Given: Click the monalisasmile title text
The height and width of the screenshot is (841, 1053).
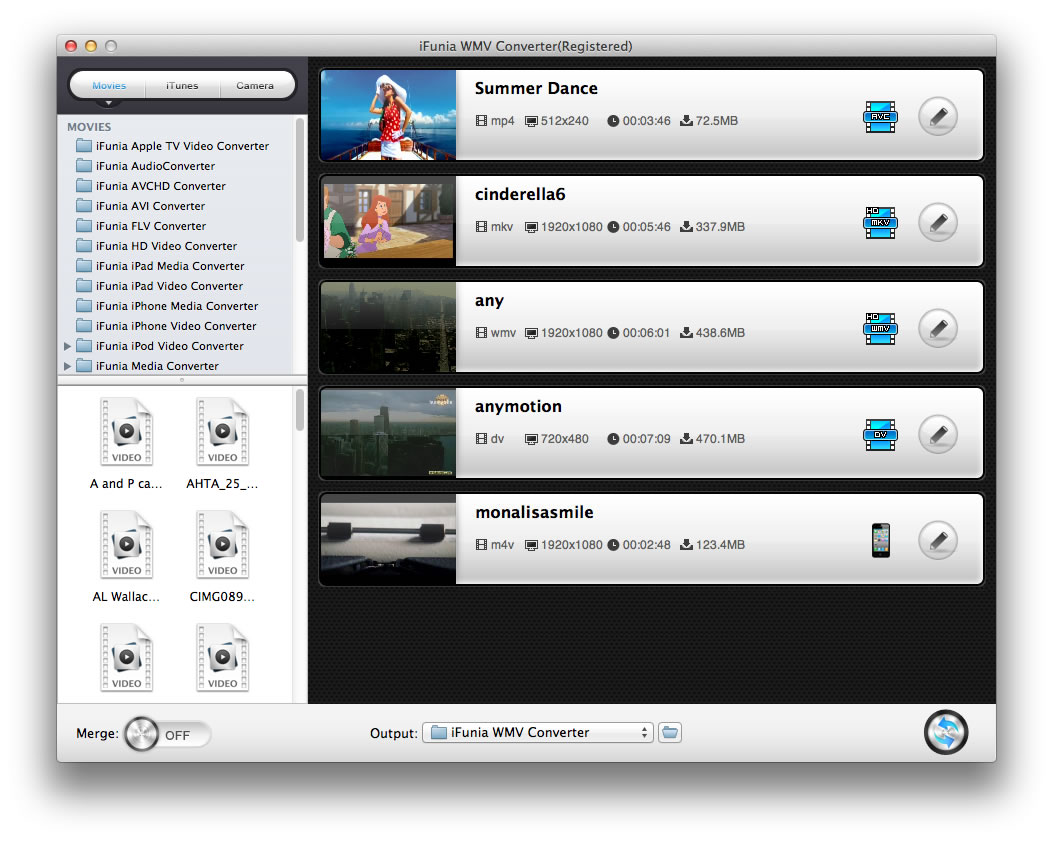Looking at the screenshot, I should 534,513.
